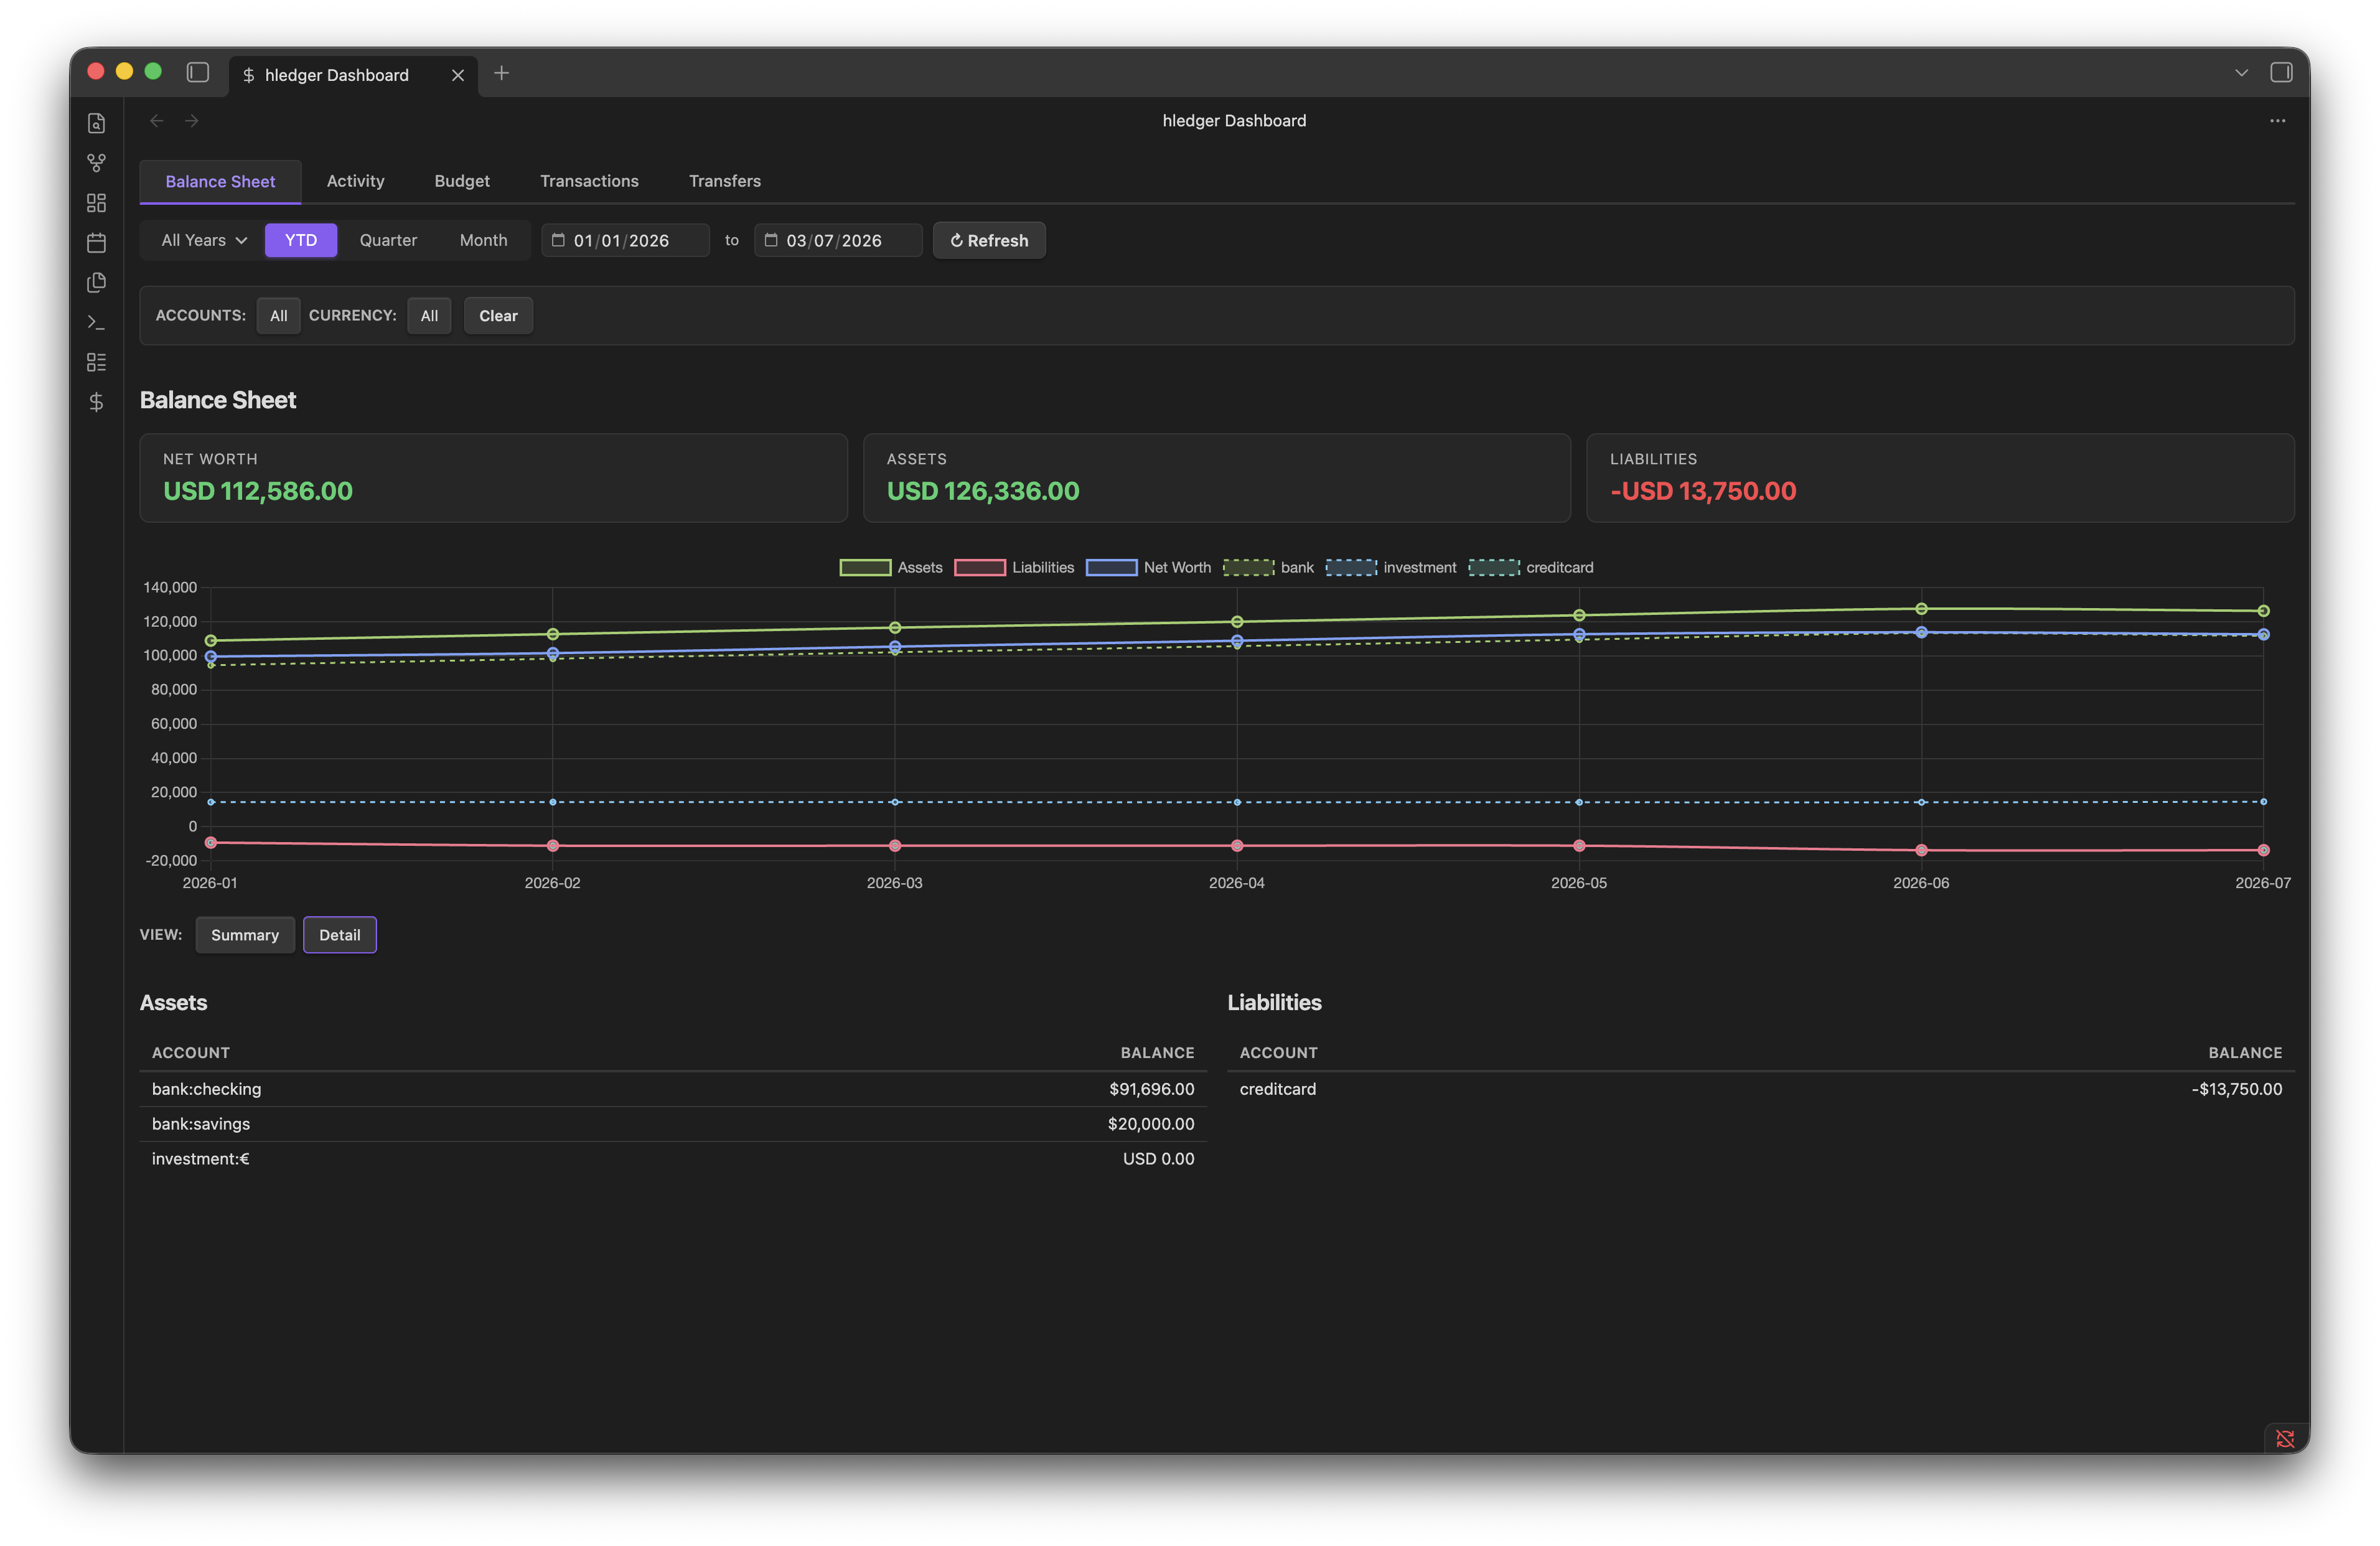Click the Liabilities -USD 13,750.00 value
The image size is (2380, 1546).
(x=1703, y=491)
